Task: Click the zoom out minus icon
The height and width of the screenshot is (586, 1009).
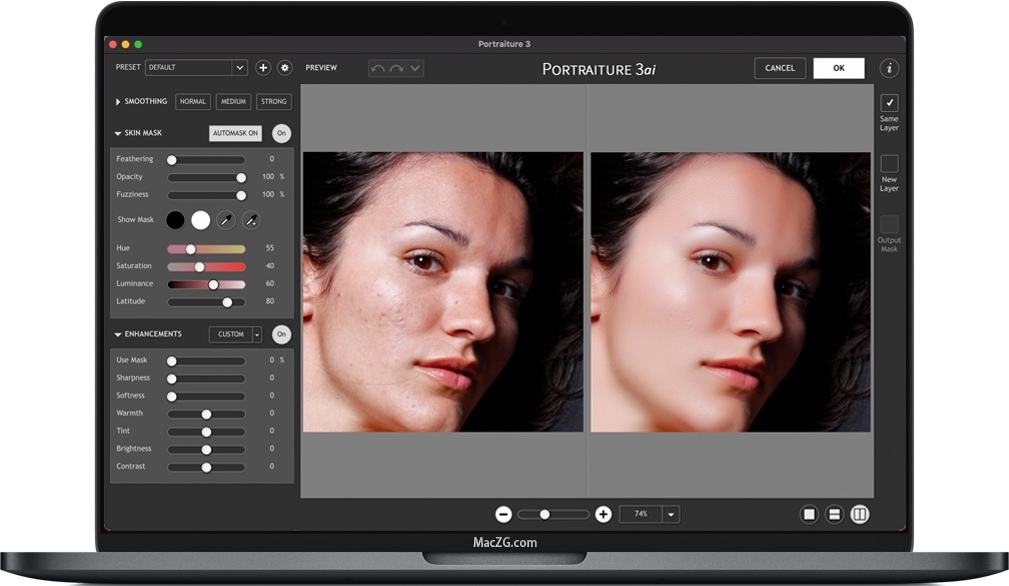Action: click(504, 514)
